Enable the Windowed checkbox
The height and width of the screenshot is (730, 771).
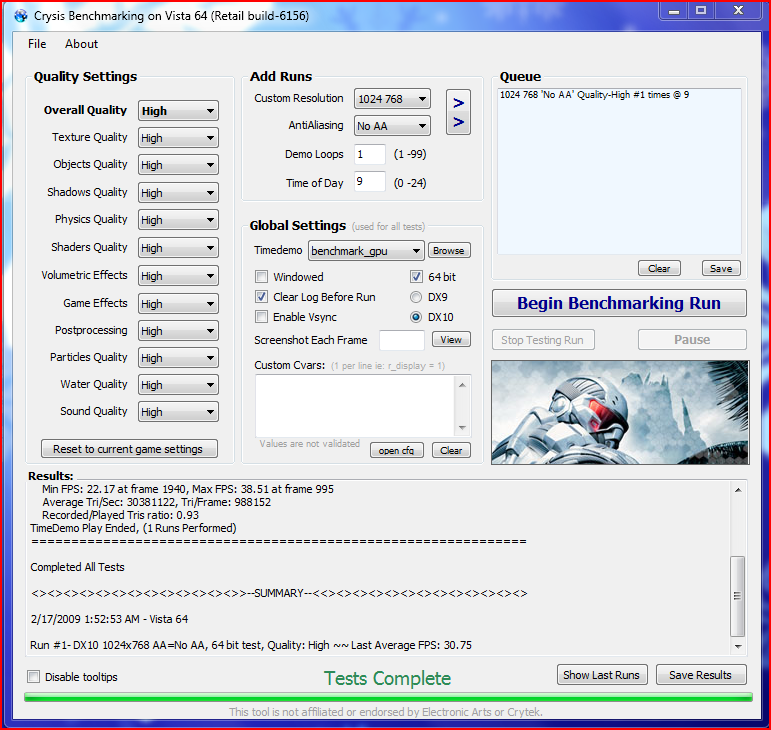point(262,277)
